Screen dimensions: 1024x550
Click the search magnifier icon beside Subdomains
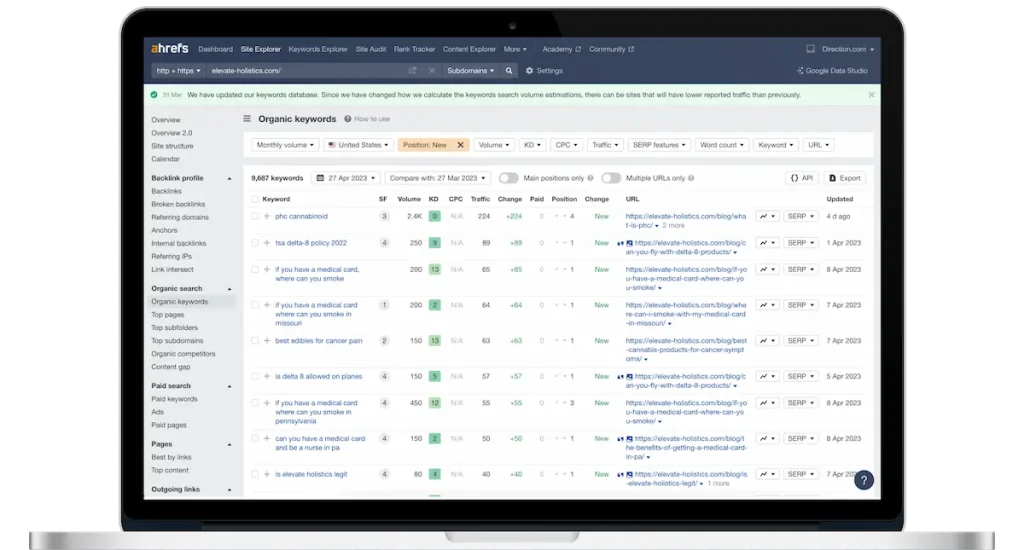(x=508, y=71)
